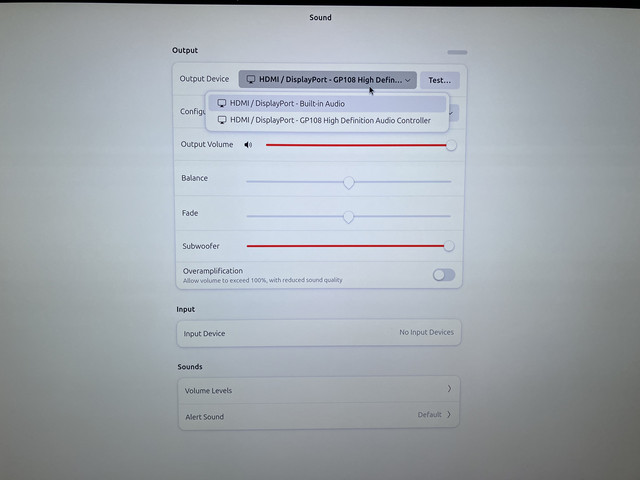Click the "Sound" window title

(x=320, y=18)
